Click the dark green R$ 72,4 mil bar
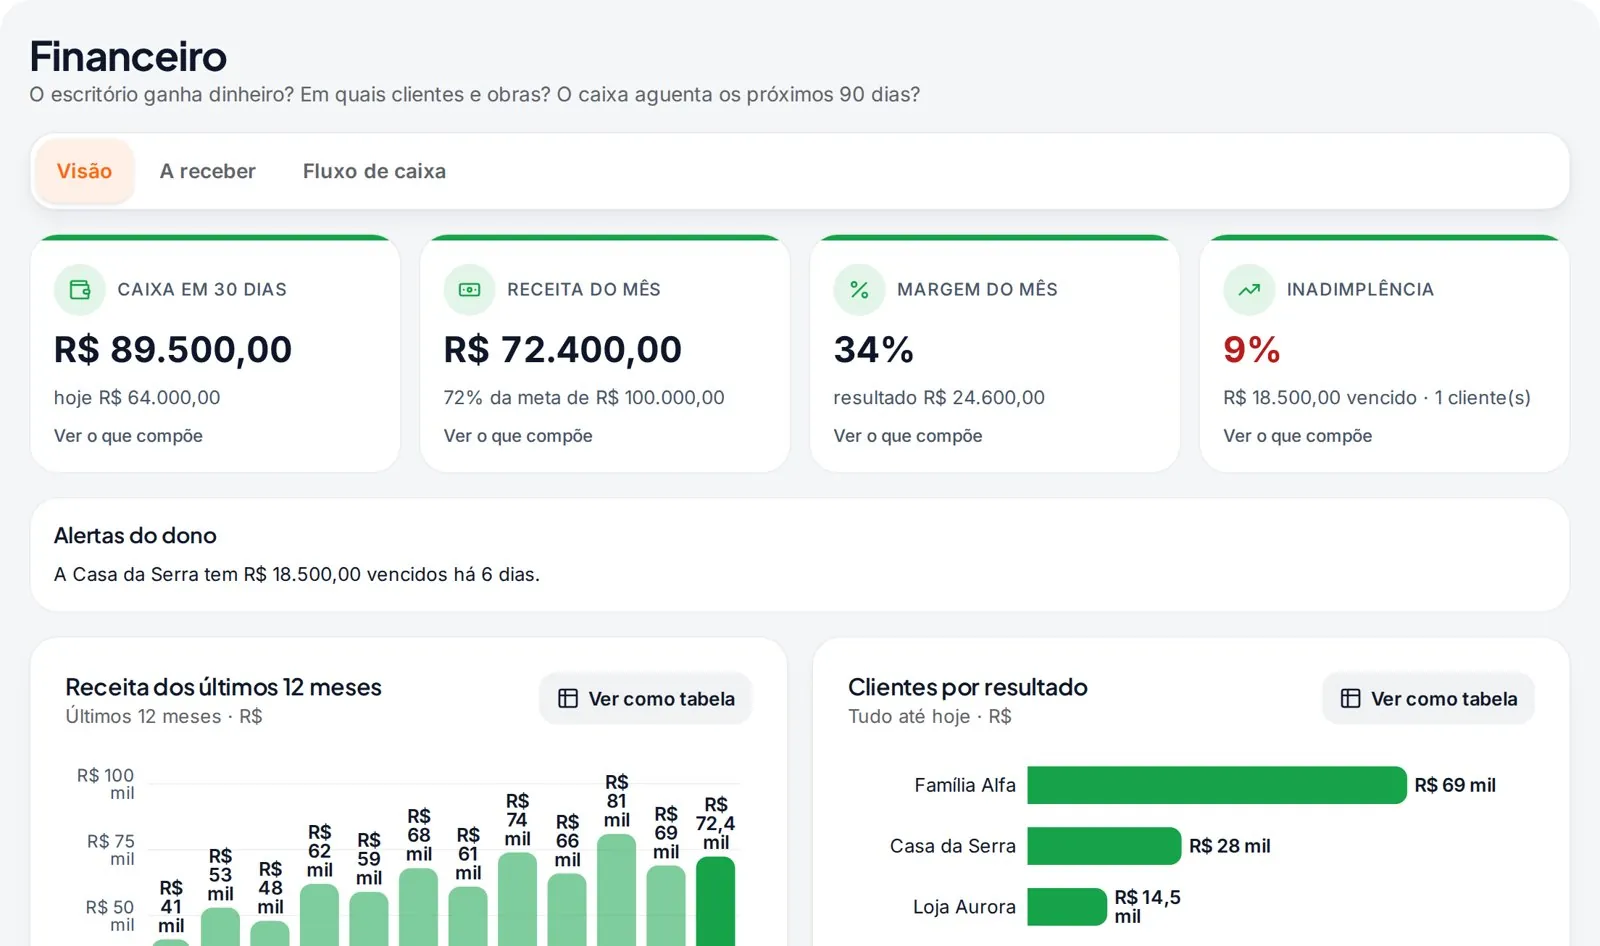 (715, 901)
